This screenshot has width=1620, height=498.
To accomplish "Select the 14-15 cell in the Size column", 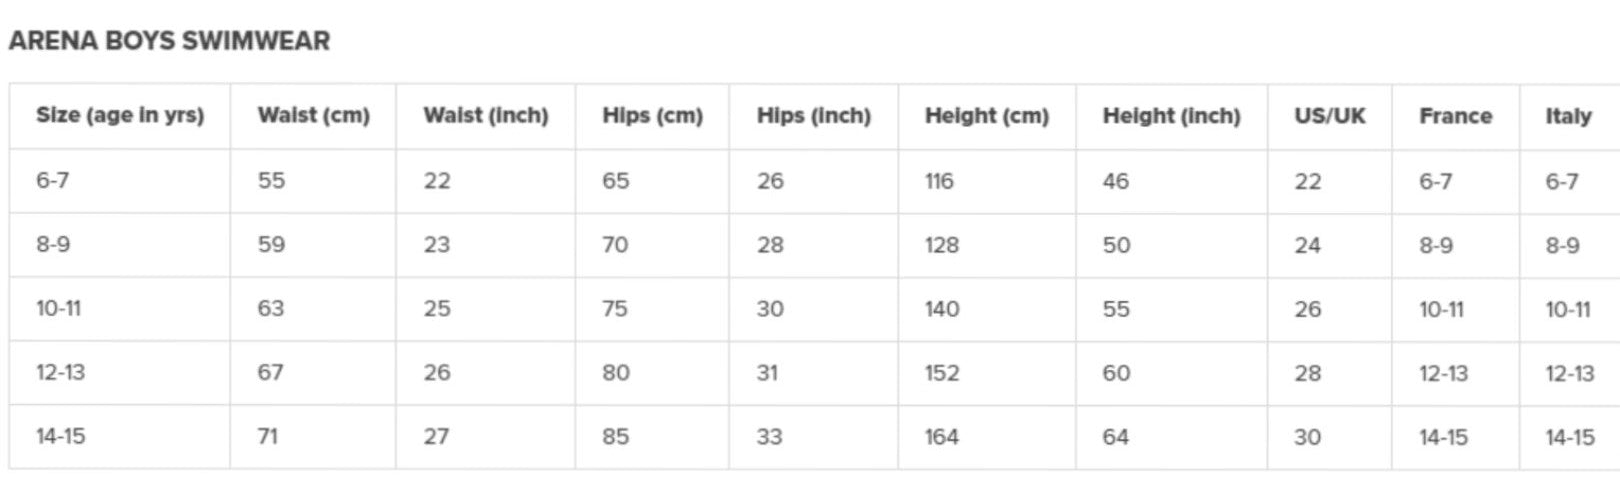I will [x=60, y=437].
